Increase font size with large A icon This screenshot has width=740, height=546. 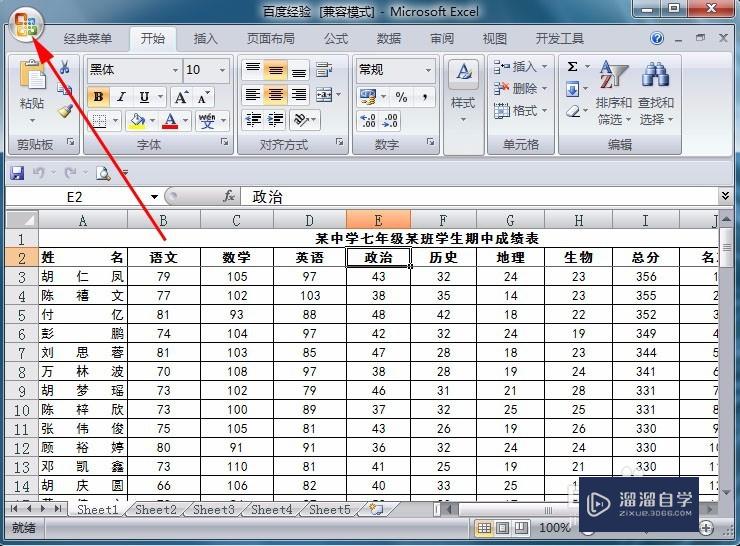pyautogui.click(x=181, y=97)
